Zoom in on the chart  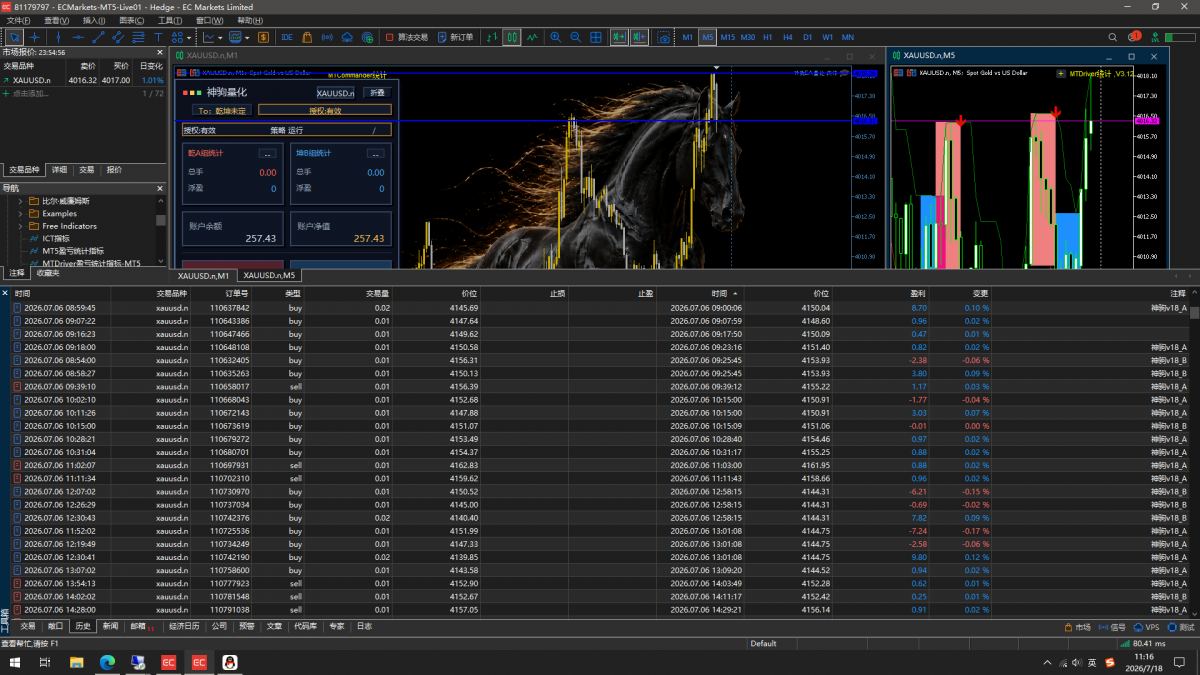point(555,37)
